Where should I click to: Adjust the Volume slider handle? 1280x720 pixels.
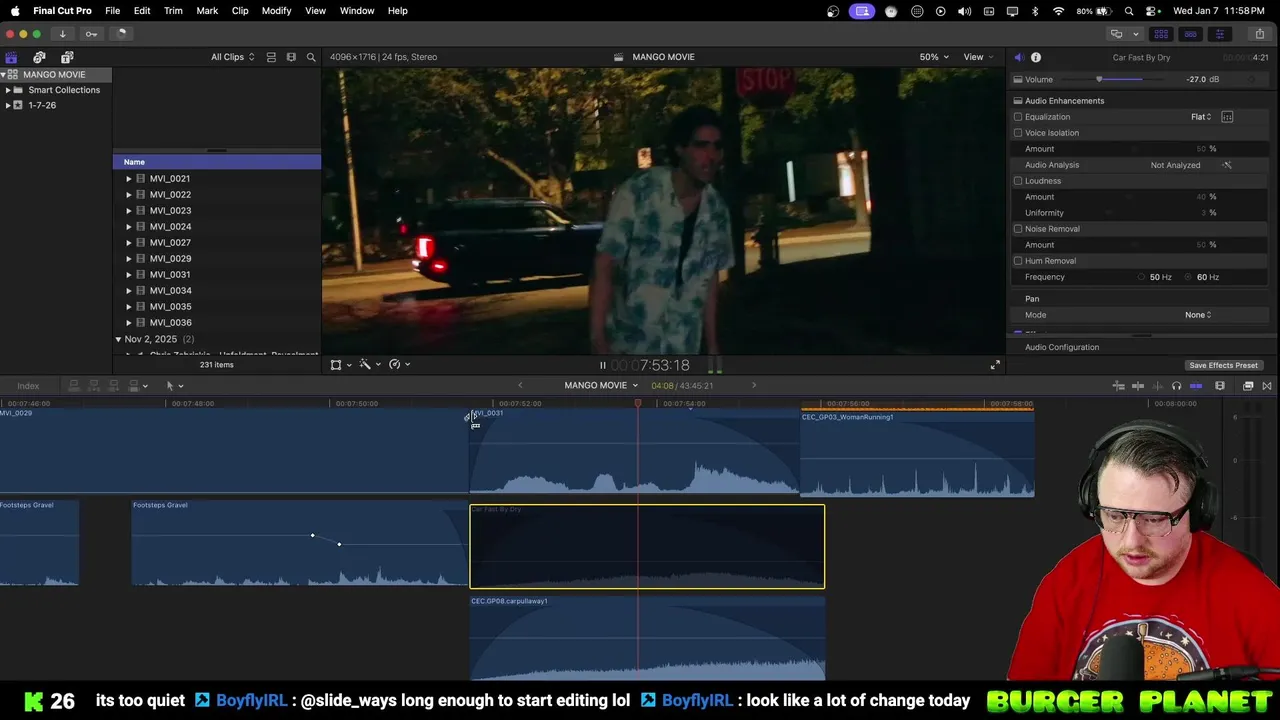pos(1099,79)
